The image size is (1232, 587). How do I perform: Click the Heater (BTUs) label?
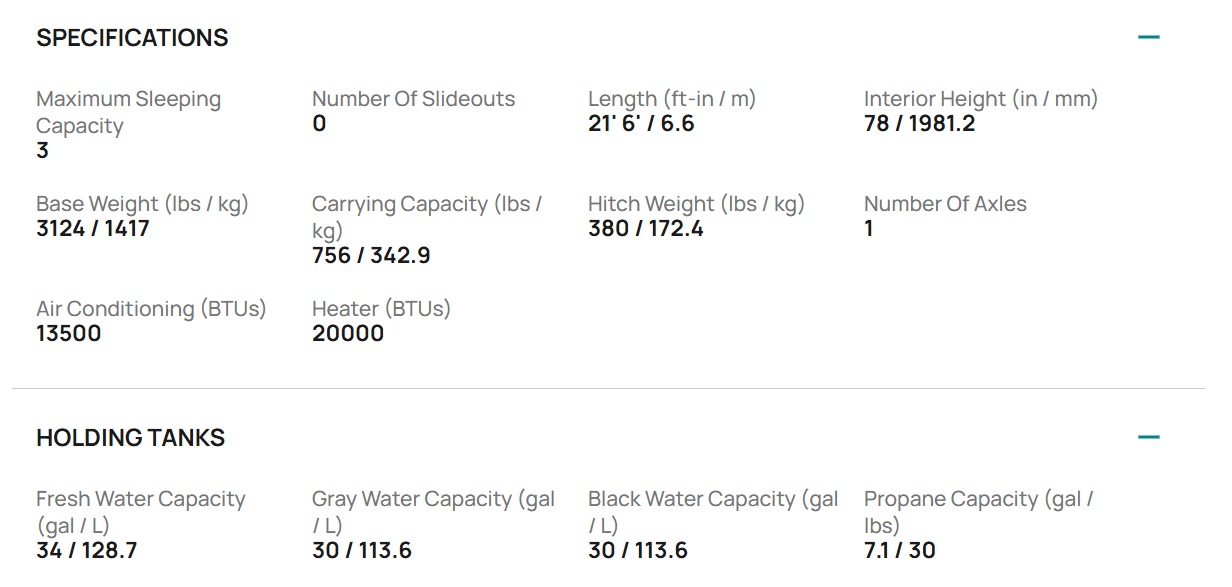(381, 309)
